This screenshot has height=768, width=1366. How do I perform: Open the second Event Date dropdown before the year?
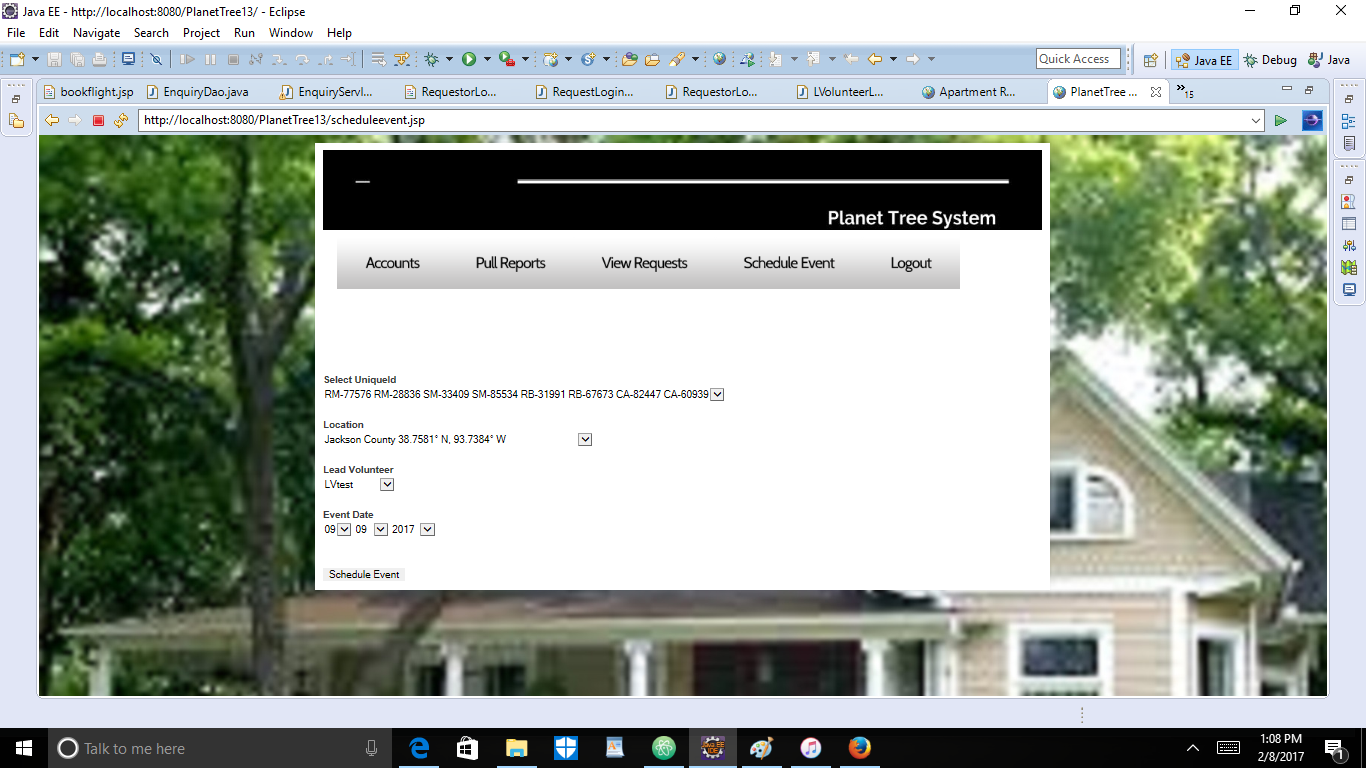[380, 529]
